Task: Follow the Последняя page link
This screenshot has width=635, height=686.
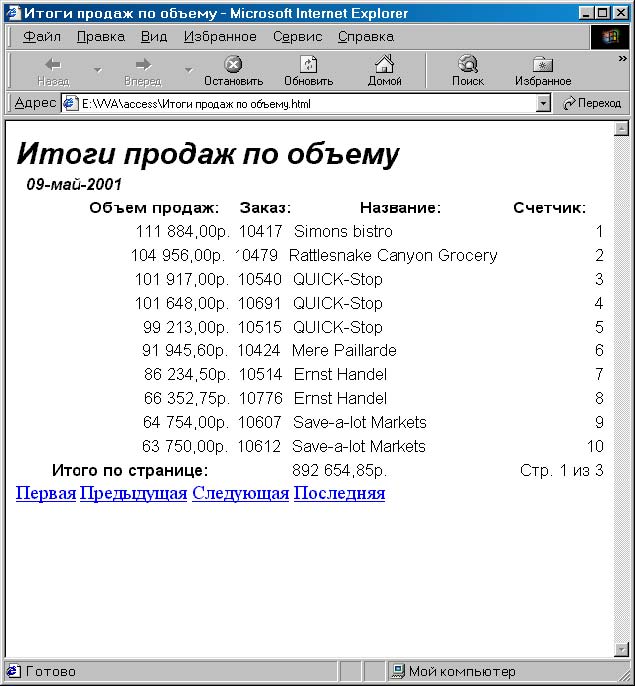Action: (339, 493)
